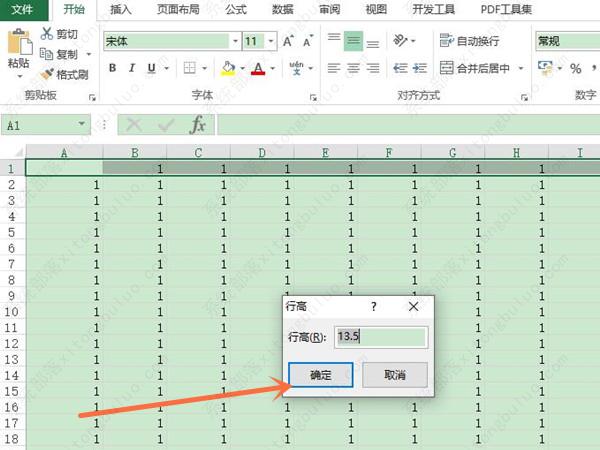The height and width of the screenshot is (450, 600).
Task: Click the insert function fx icon
Action: point(198,124)
